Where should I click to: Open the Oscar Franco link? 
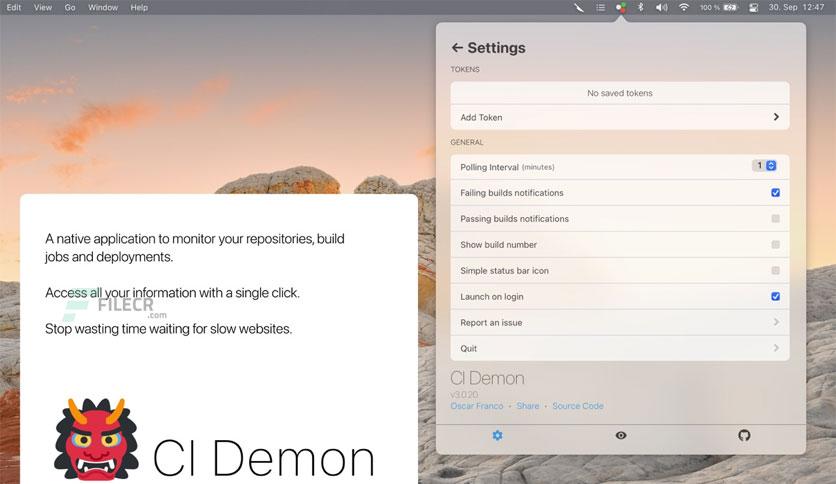click(x=477, y=406)
